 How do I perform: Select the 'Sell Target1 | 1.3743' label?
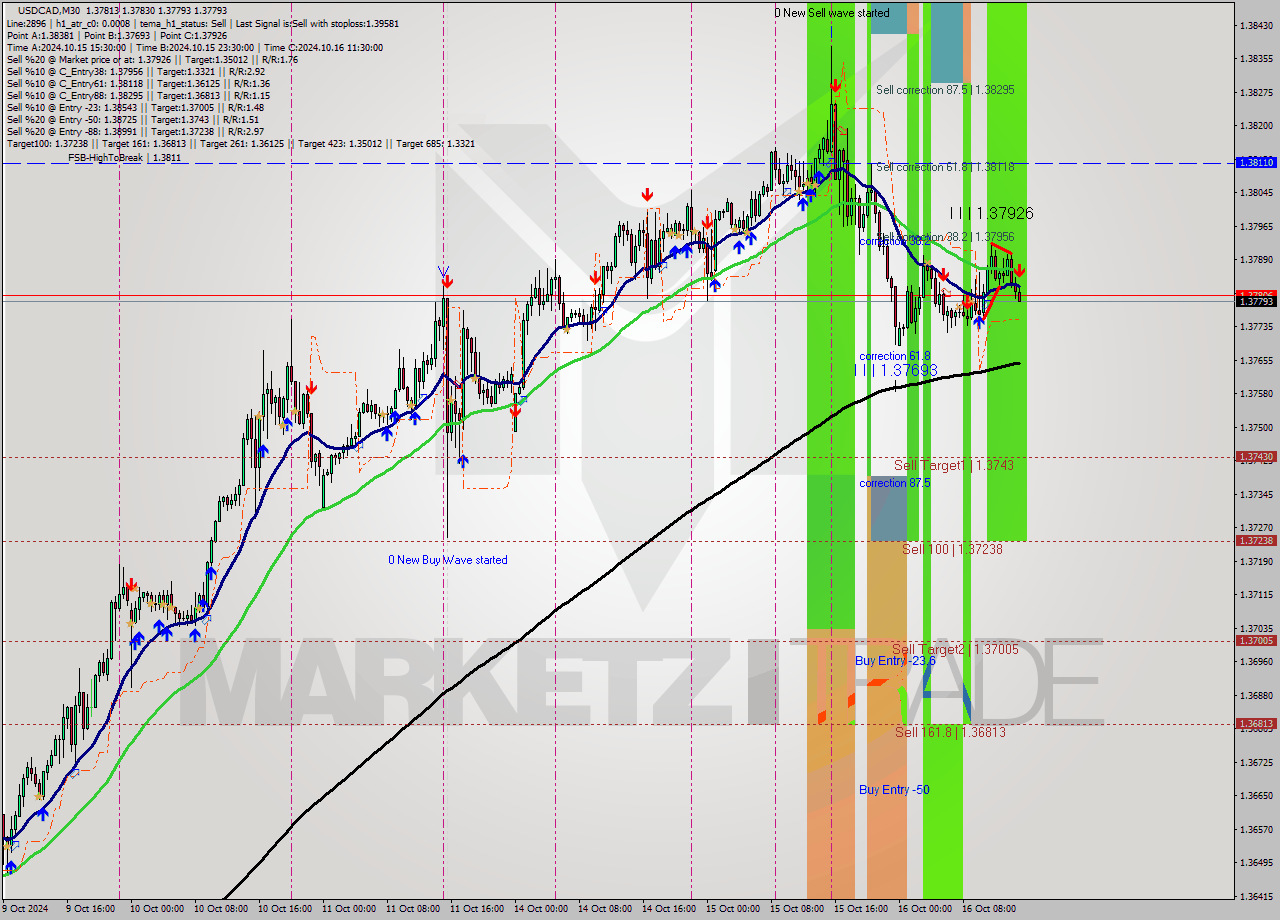pyautogui.click(x=954, y=465)
